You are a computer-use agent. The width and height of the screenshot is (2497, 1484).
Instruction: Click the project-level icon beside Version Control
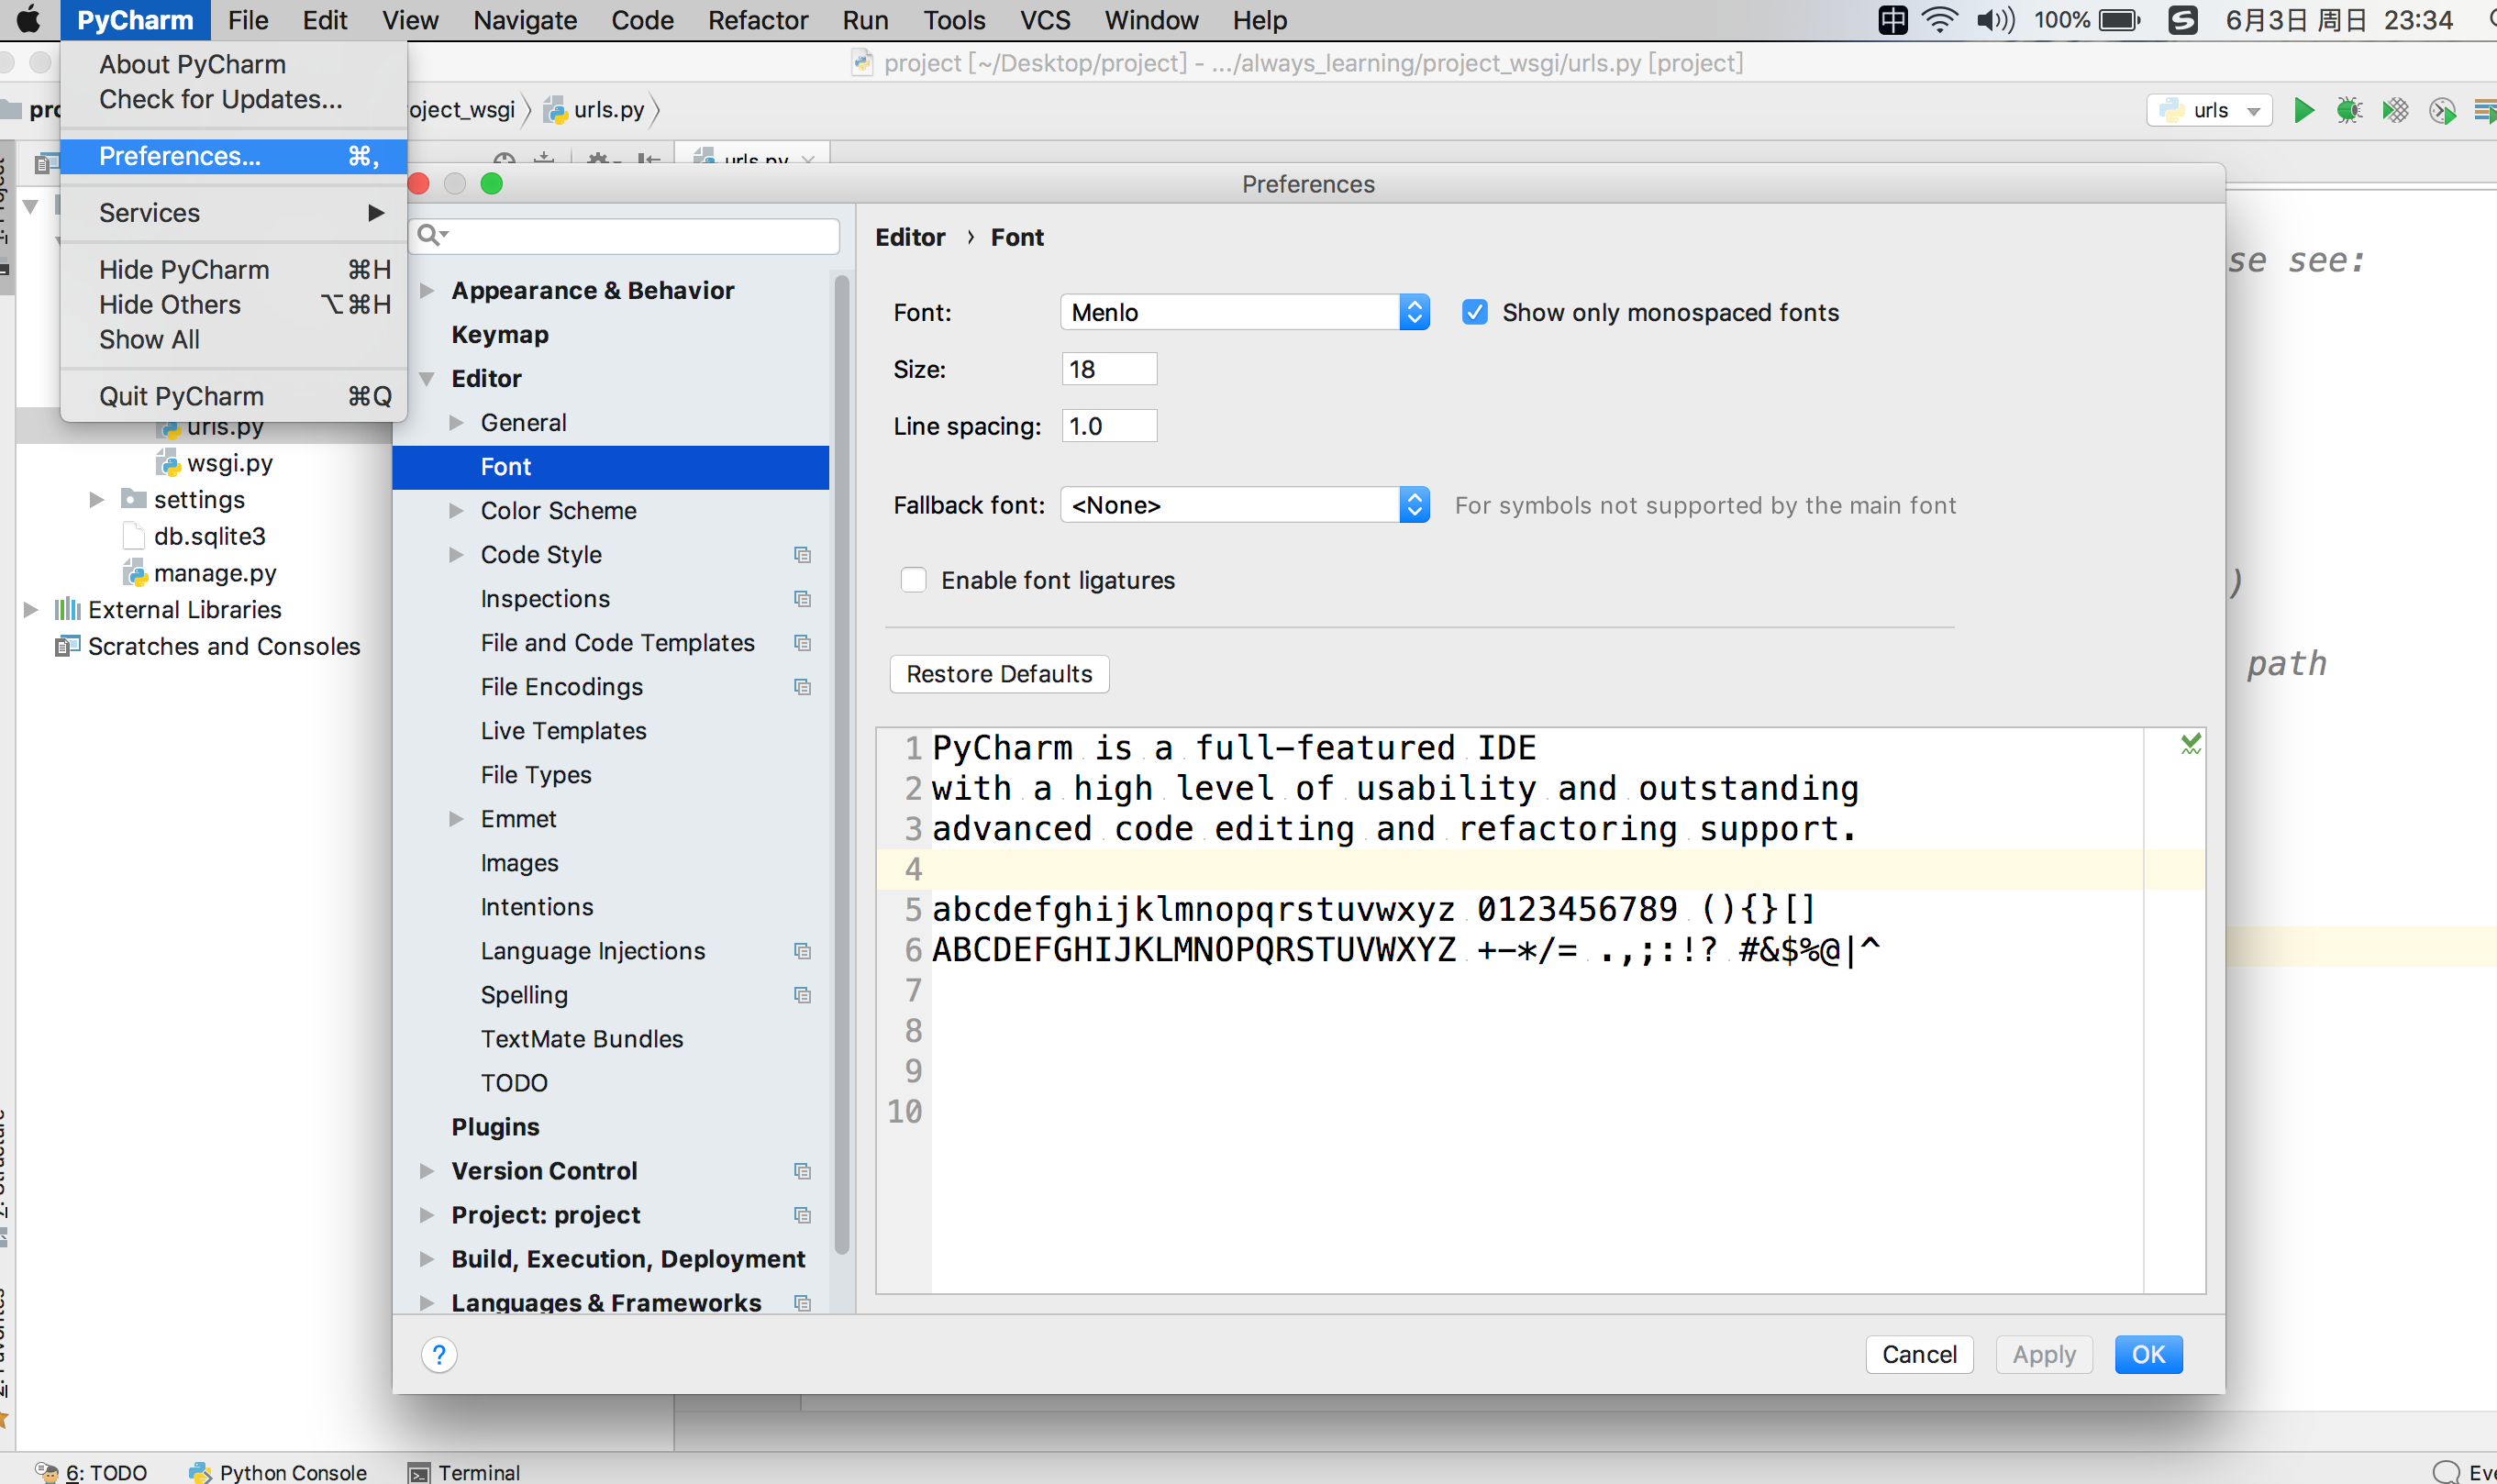click(802, 1171)
